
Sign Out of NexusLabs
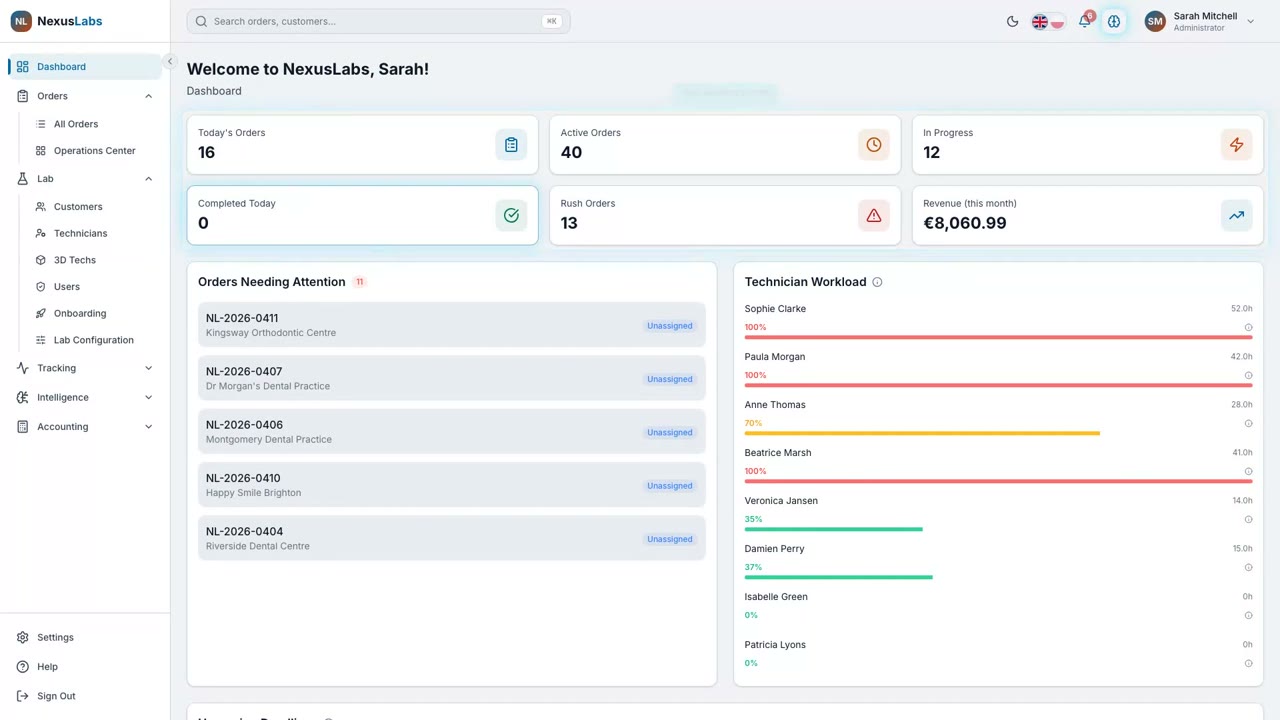click(x=56, y=696)
